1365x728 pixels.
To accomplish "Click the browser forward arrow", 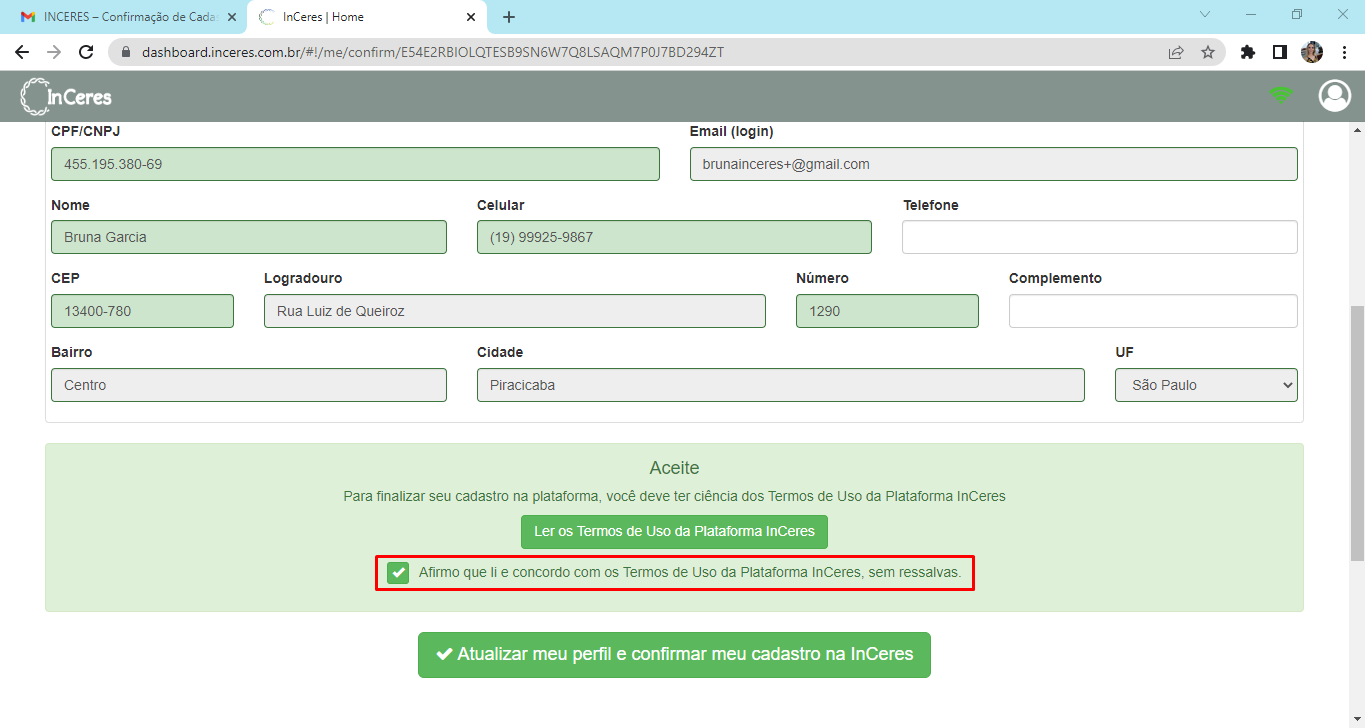I will point(54,52).
